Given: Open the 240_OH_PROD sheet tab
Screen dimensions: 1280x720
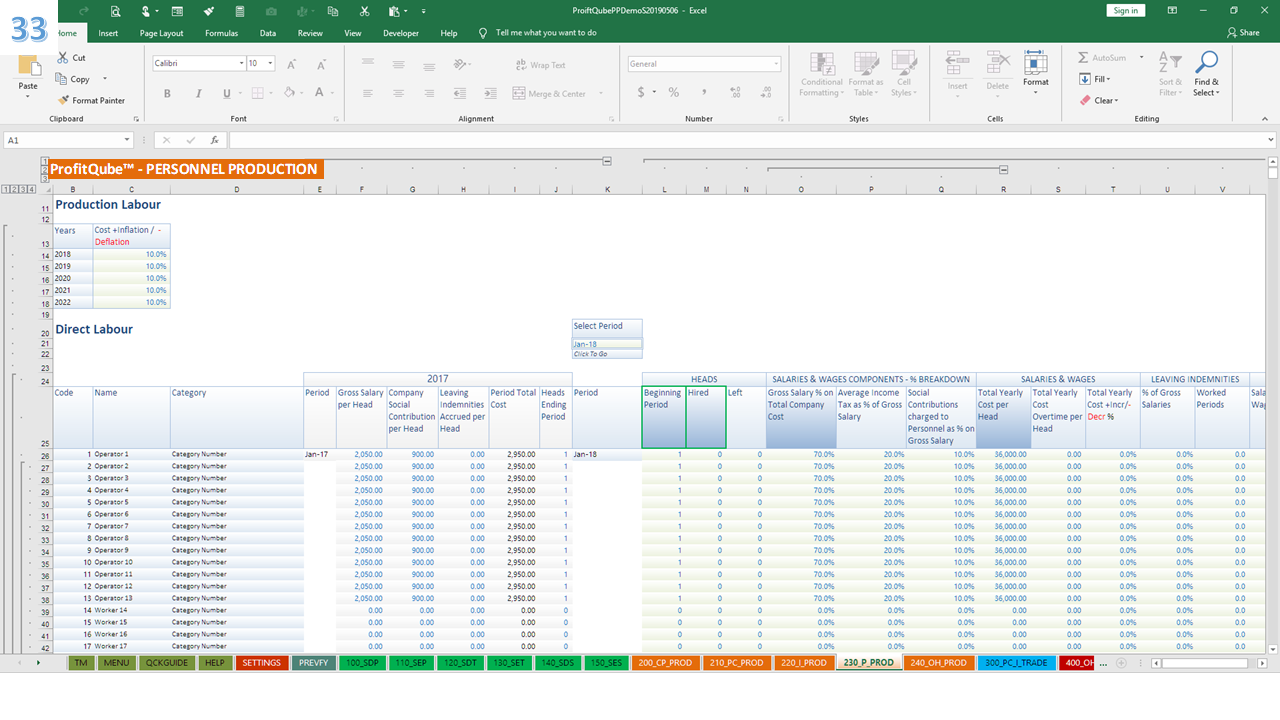Looking at the screenshot, I should click(x=939, y=662).
